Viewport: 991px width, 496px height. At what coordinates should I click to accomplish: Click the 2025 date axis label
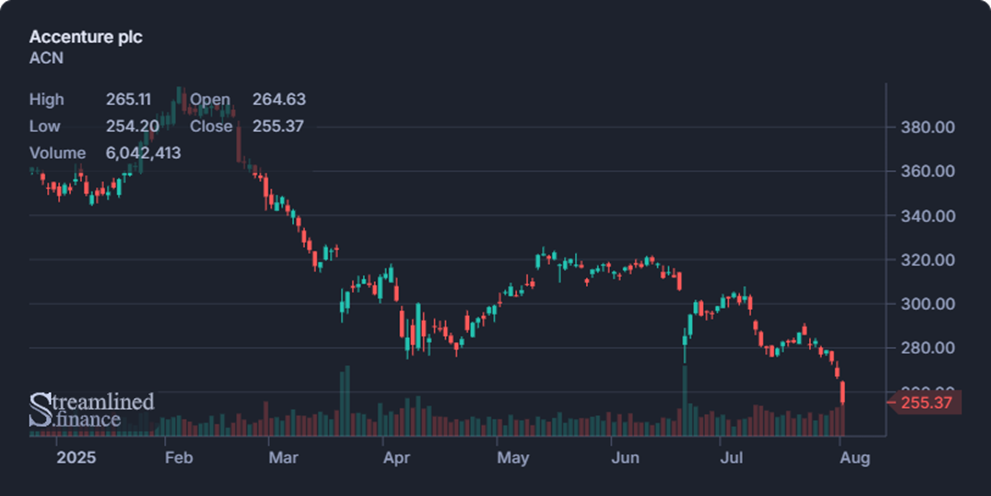click(76, 457)
